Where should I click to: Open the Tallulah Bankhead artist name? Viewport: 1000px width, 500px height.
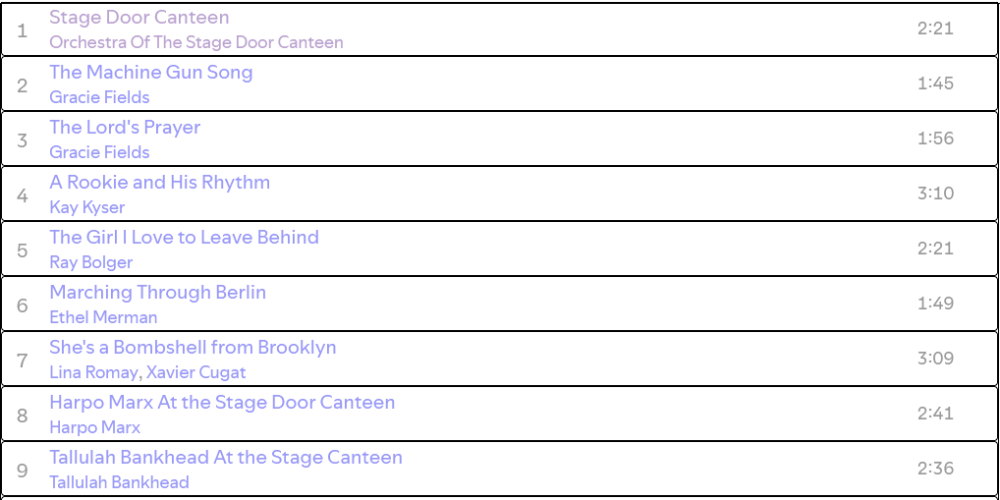tap(119, 483)
